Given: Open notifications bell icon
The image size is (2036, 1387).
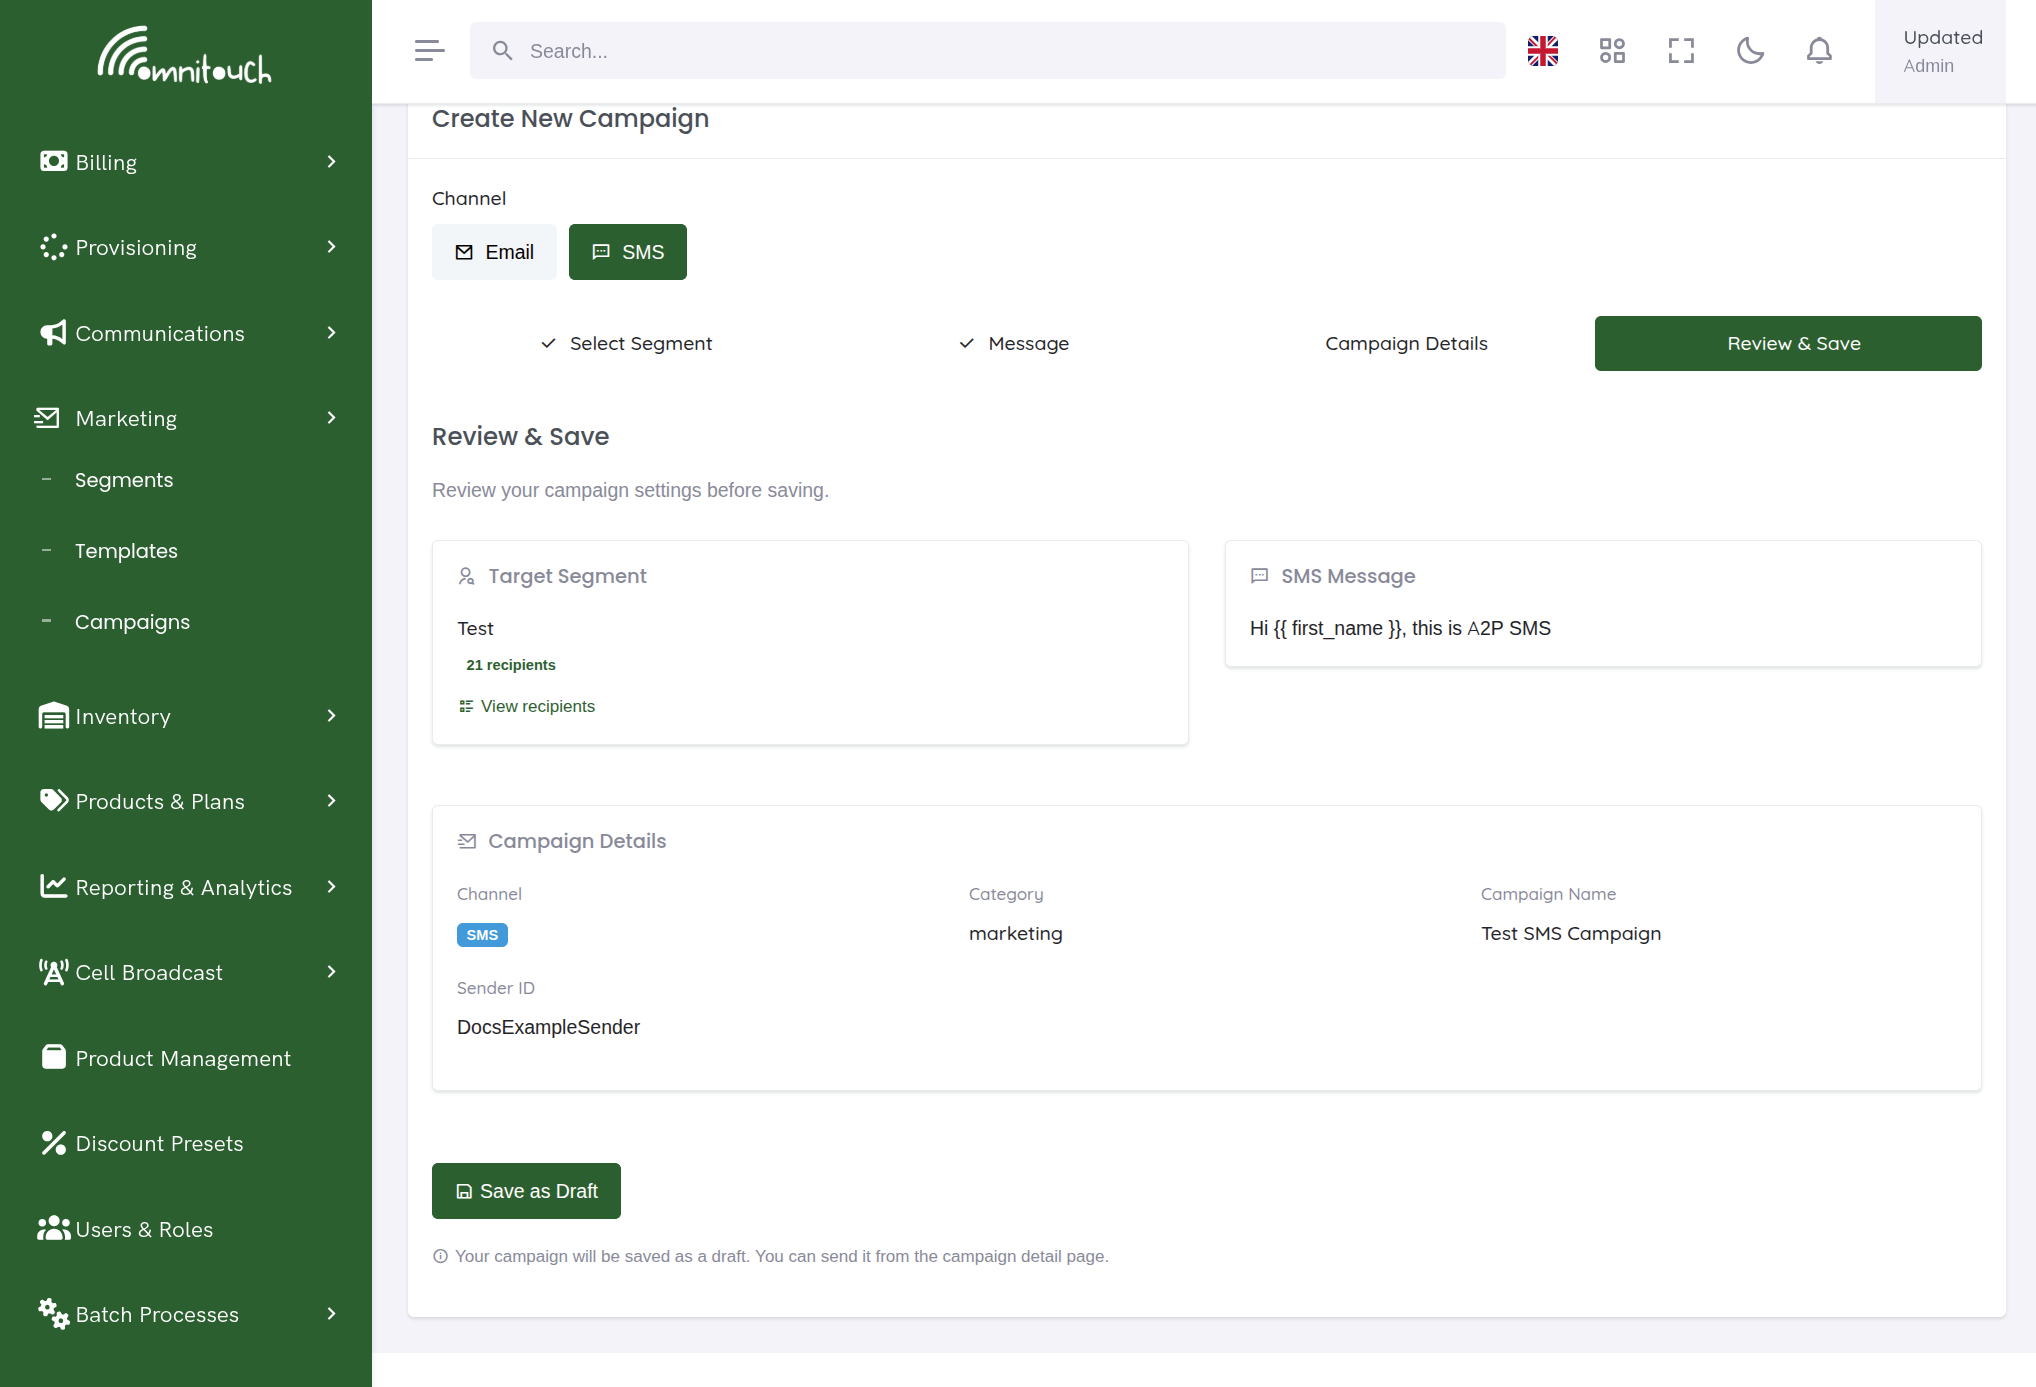Looking at the screenshot, I should tap(1819, 51).
